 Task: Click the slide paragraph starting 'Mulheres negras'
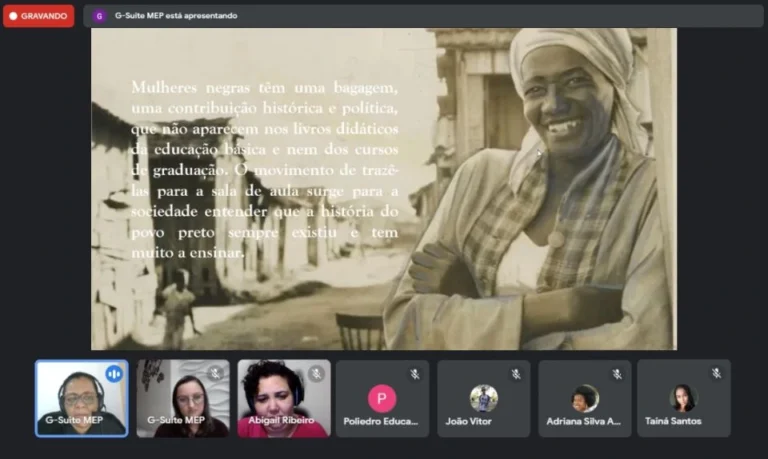[x=265, y=170]
